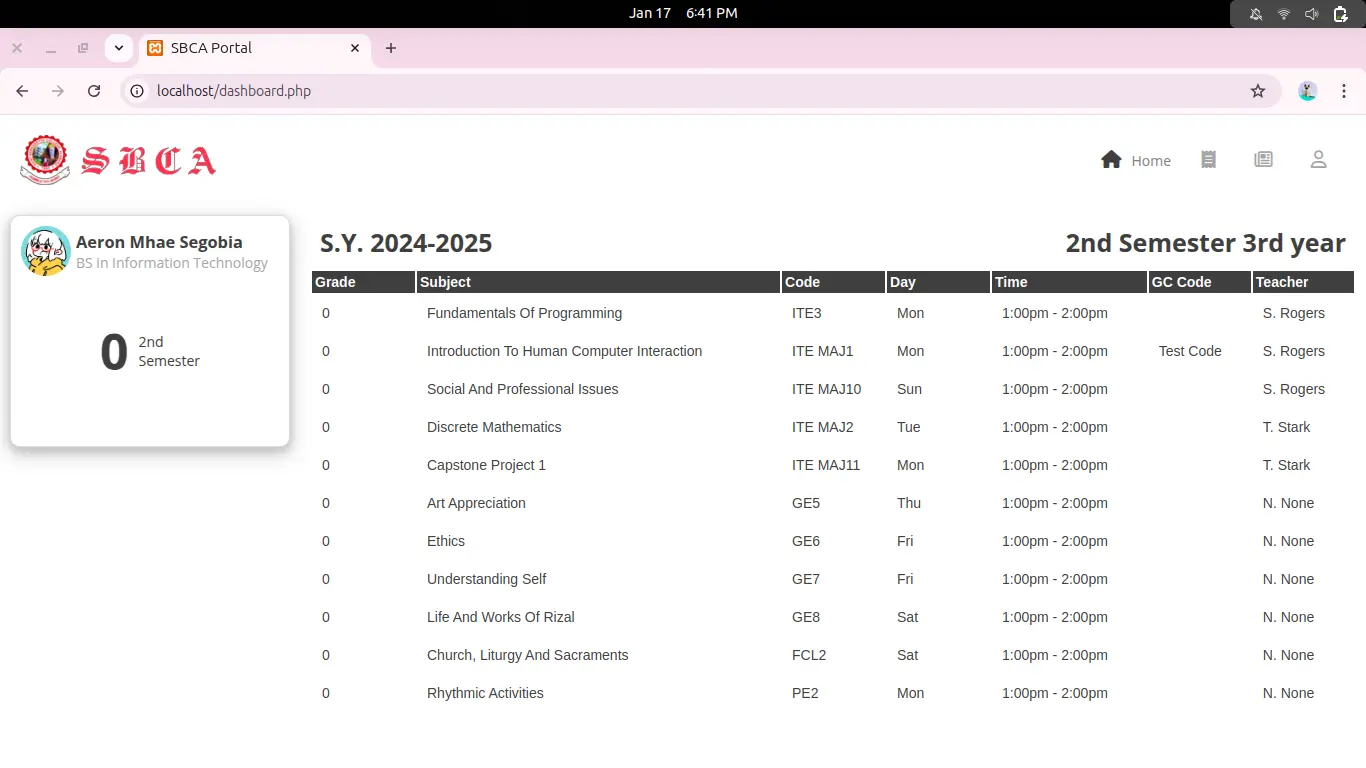Click Aeron Mhae Segobia's avatar picture

(46, 251)
